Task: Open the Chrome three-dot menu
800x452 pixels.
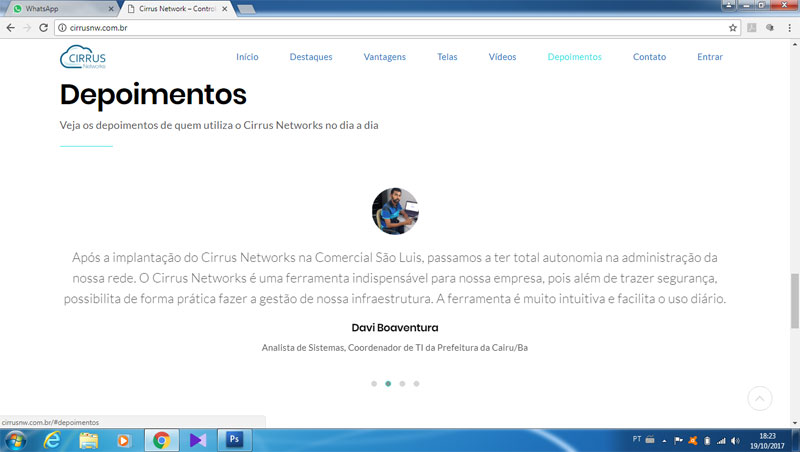Action: 789,28
